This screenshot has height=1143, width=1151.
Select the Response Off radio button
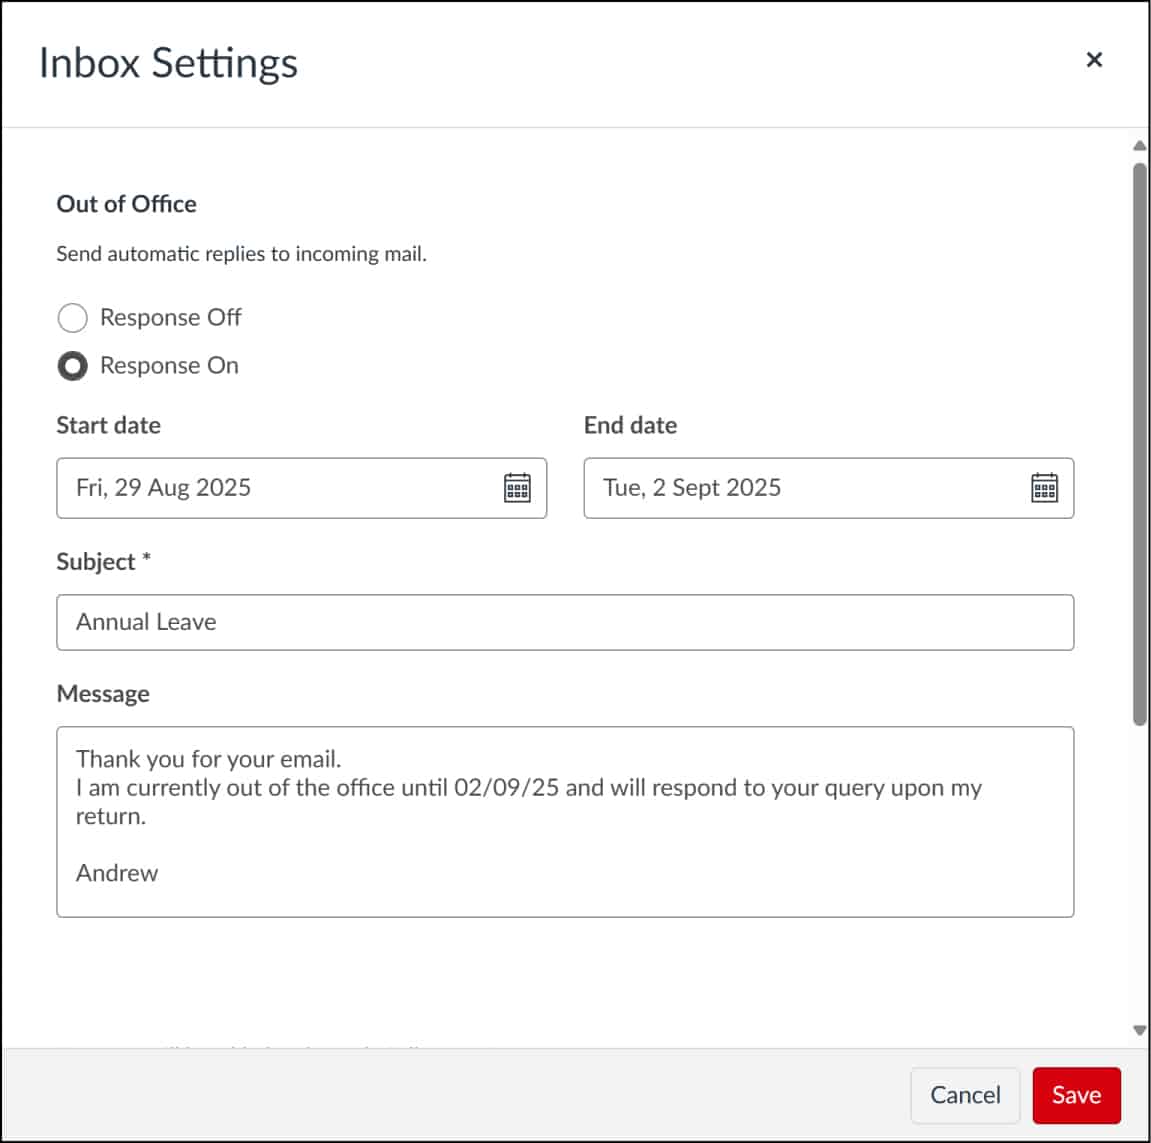[x=72, y=318]
